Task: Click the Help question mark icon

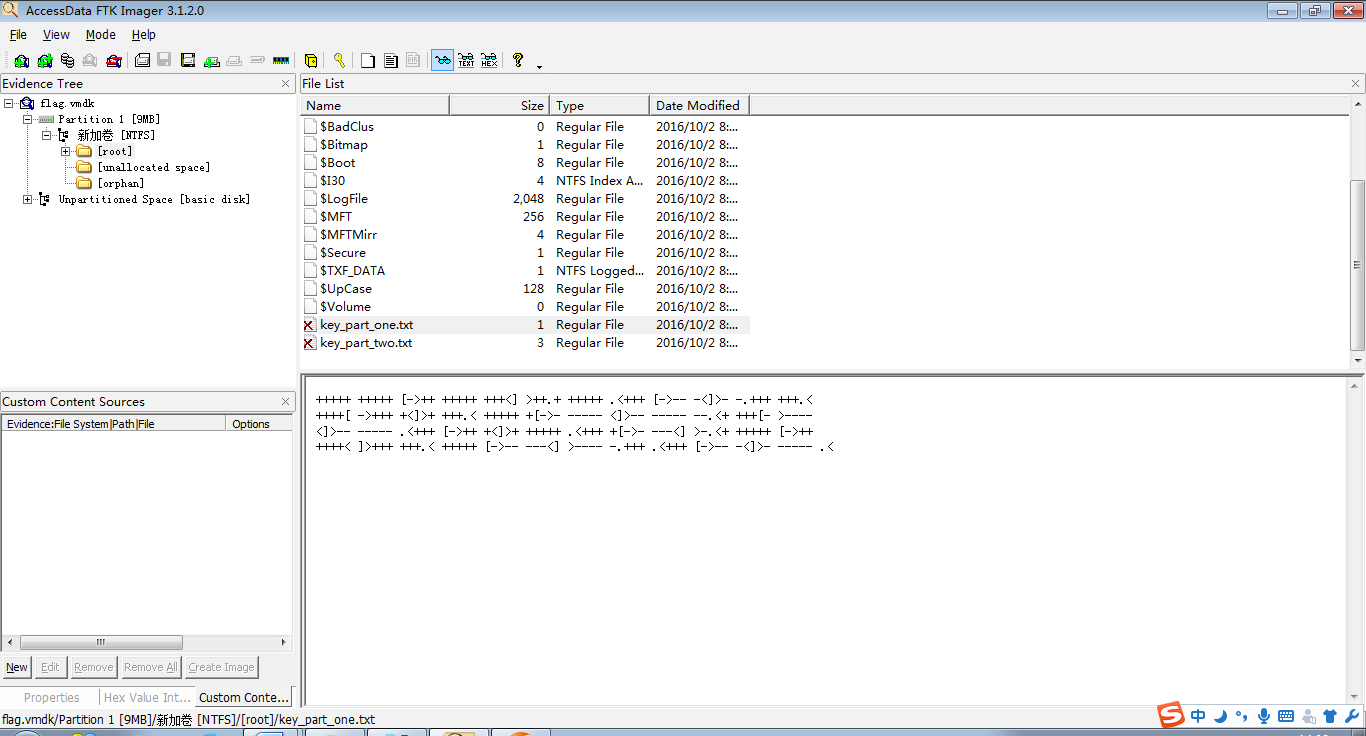Action: coord(518,60)
